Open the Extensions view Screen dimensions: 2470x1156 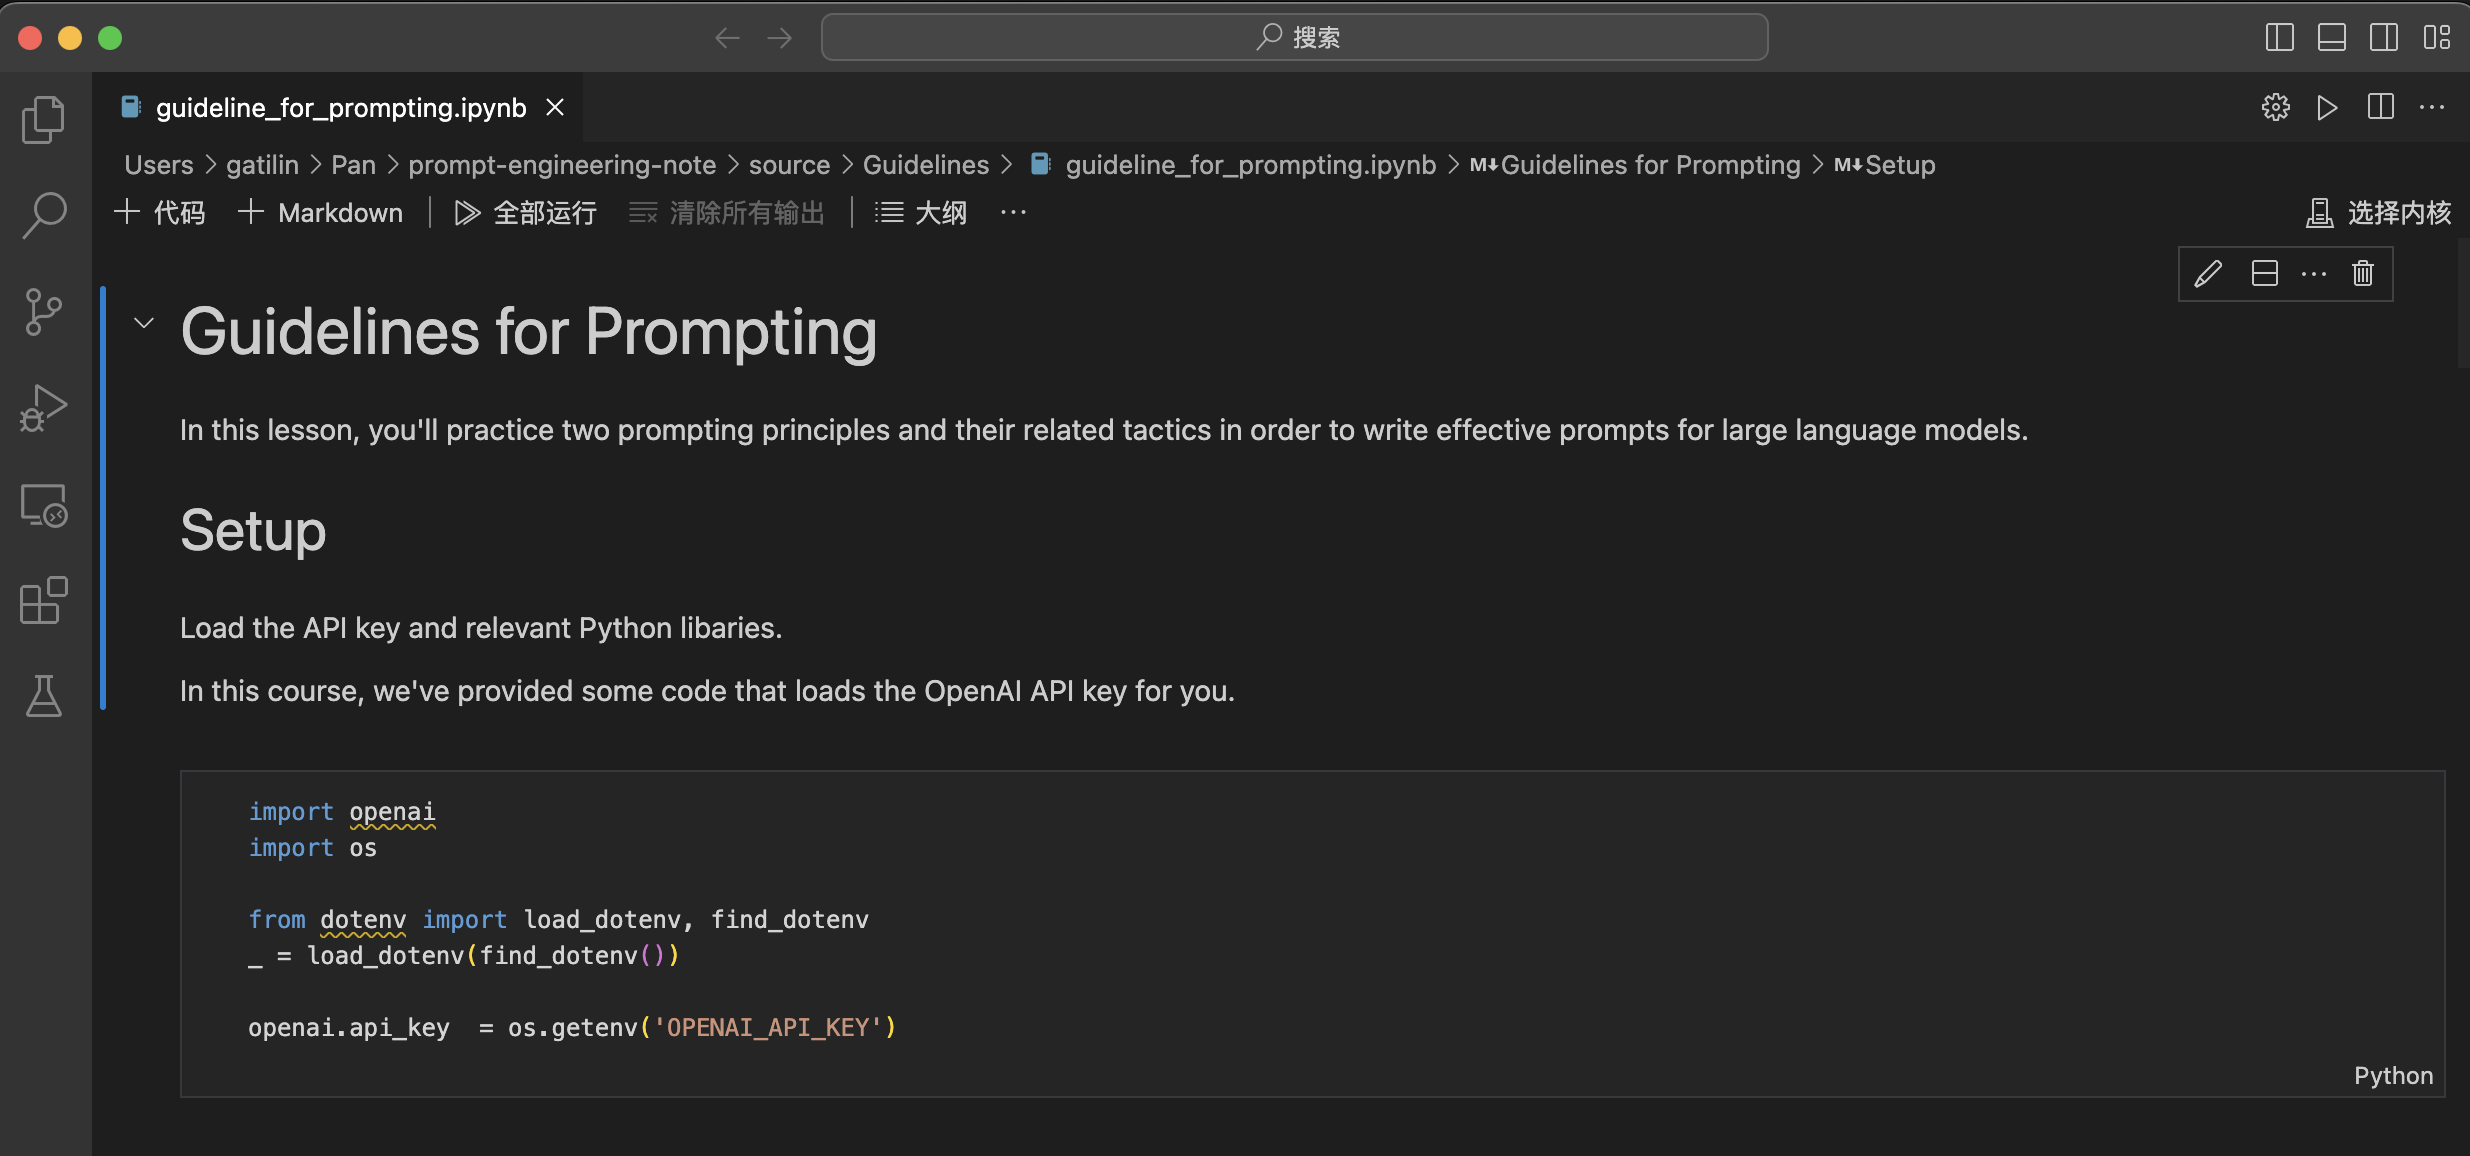coord(44,600)
